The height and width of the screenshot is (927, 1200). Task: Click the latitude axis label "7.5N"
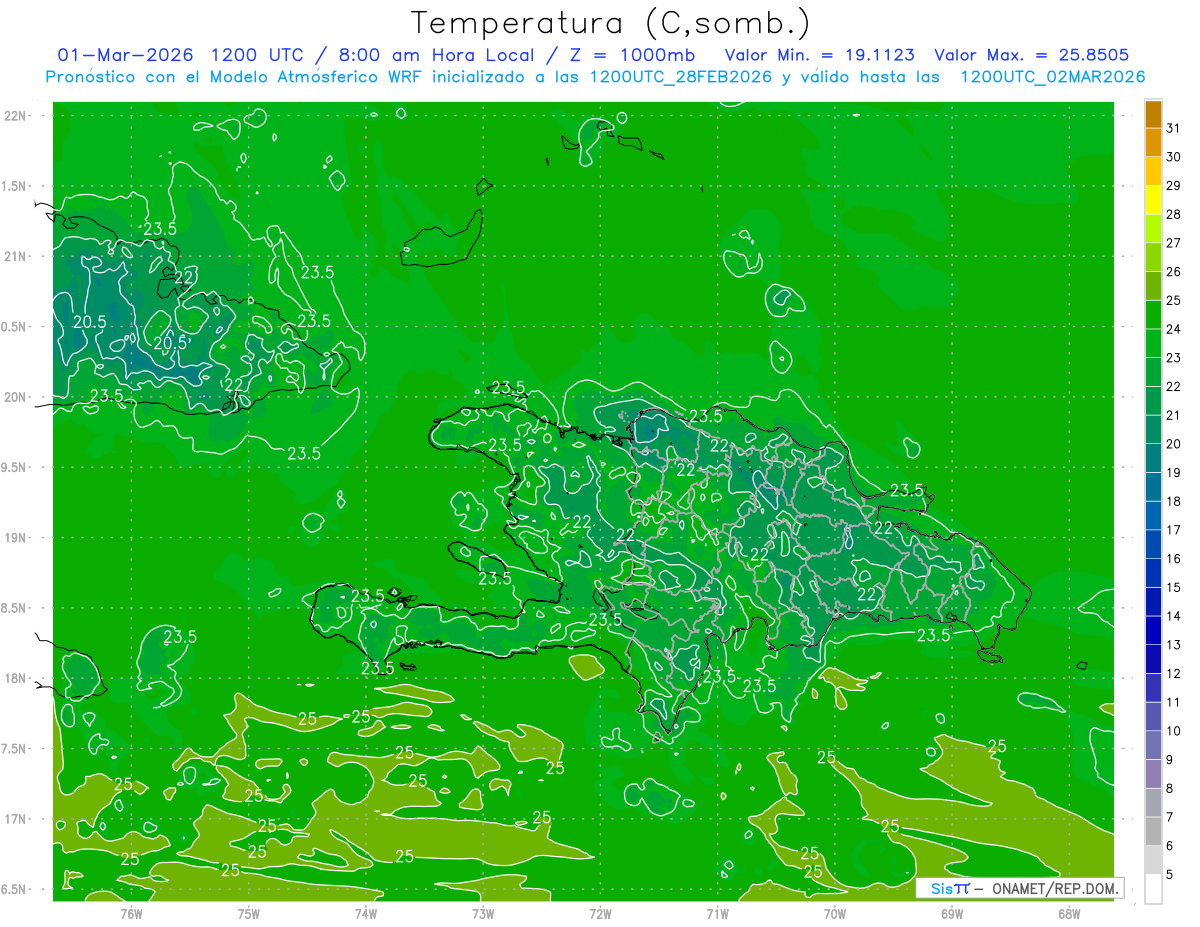click(x=15, y=749)
